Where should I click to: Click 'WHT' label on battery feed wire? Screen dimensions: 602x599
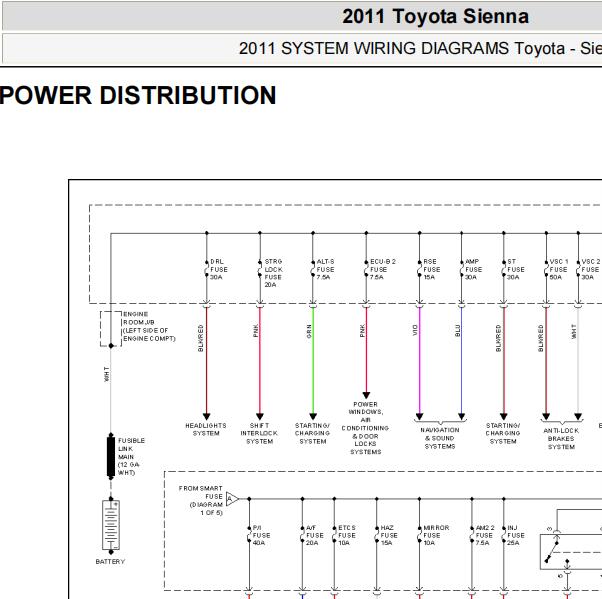[x=106, y=374]
